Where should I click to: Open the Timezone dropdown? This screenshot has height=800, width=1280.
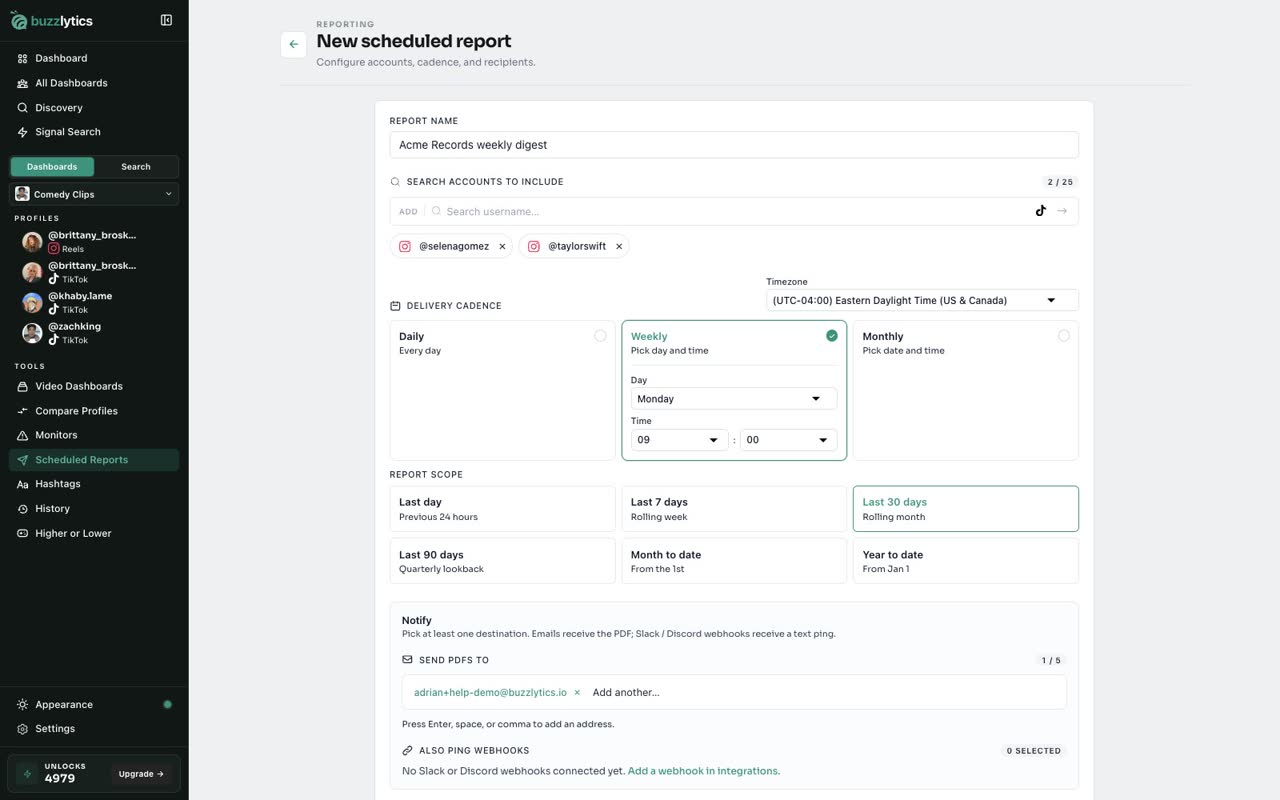point(922,300)
